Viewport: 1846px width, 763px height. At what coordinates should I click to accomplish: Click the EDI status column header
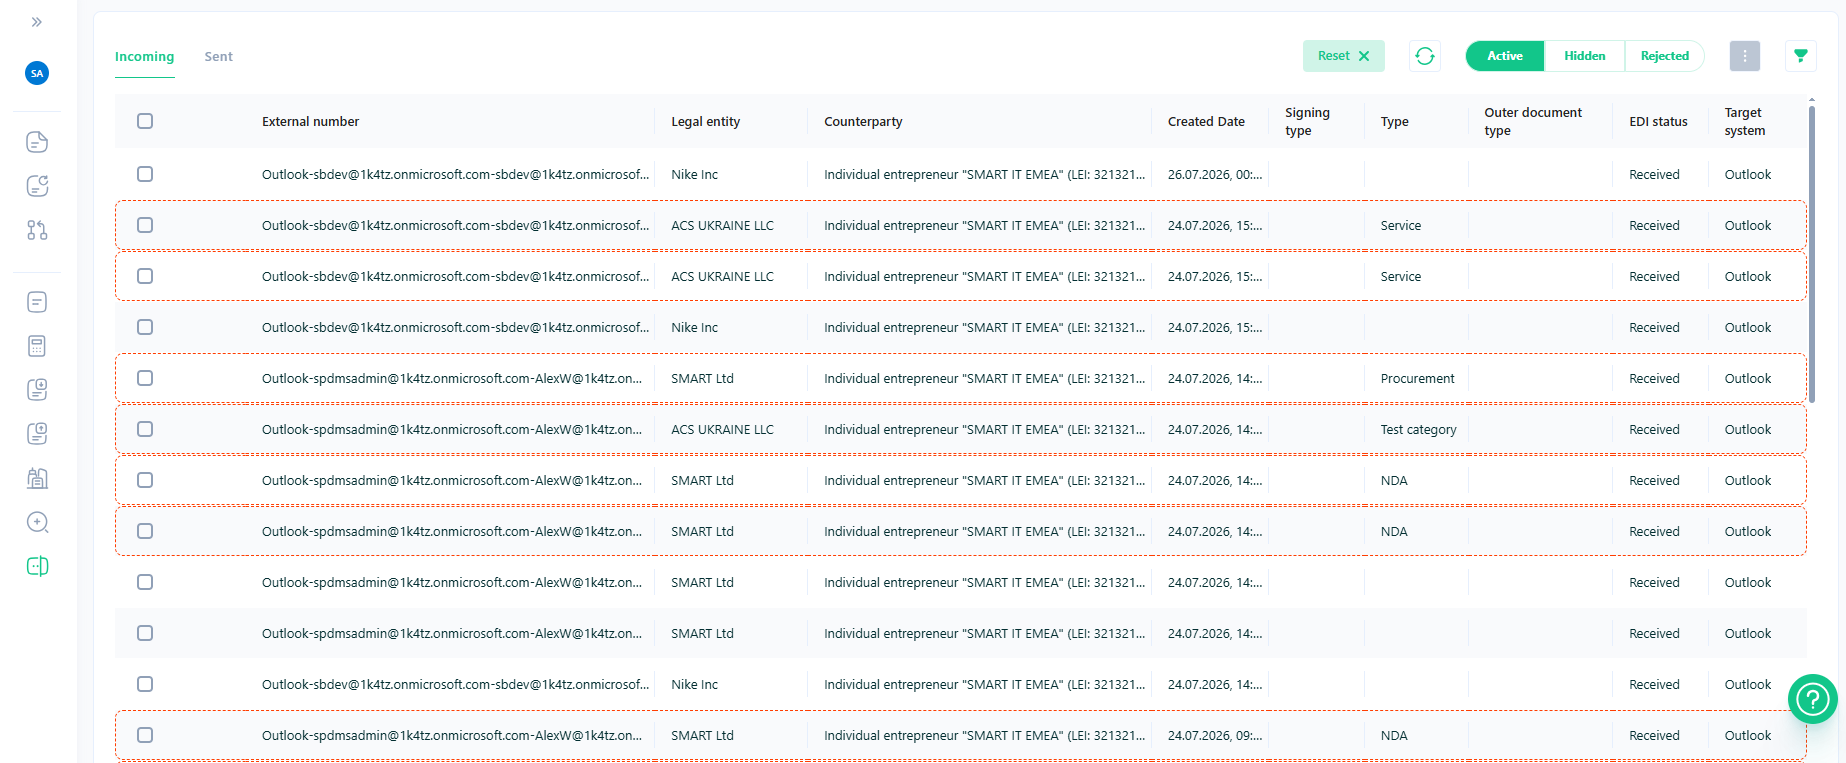click(x=1658, y=121)
